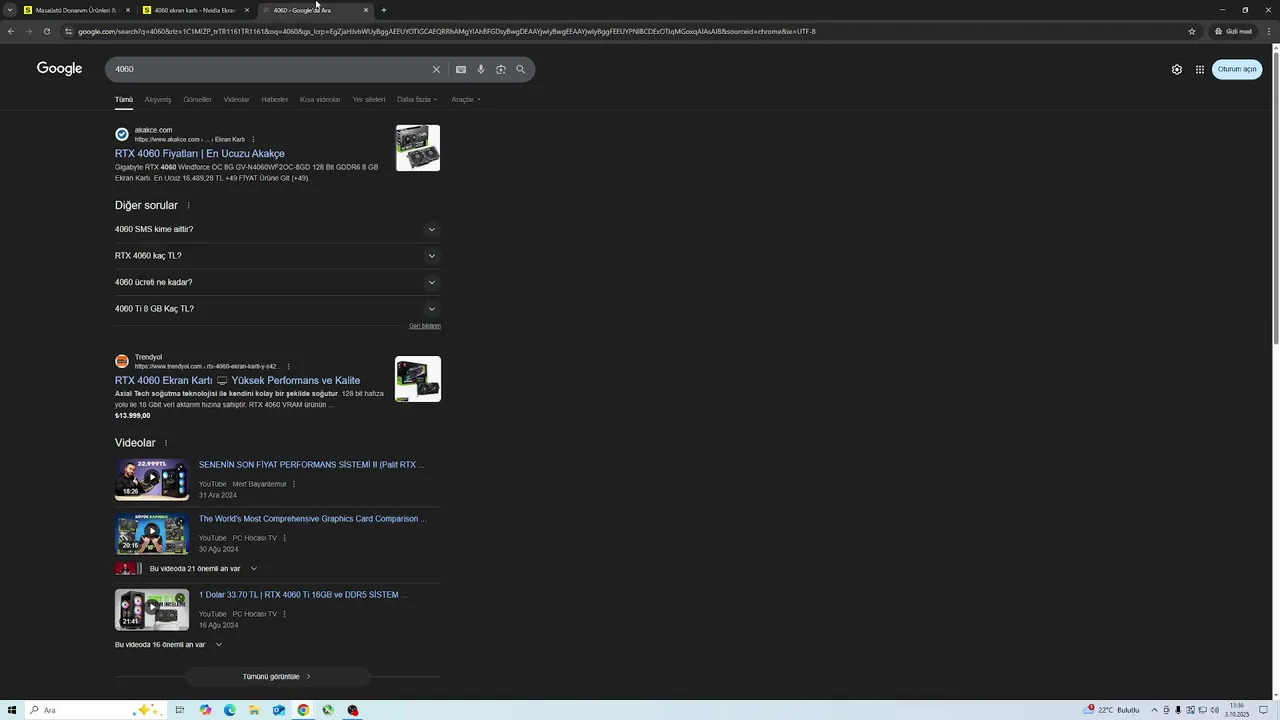Show hidden system tray icons
1280x720 pixels.
[x=1154, y=710]
